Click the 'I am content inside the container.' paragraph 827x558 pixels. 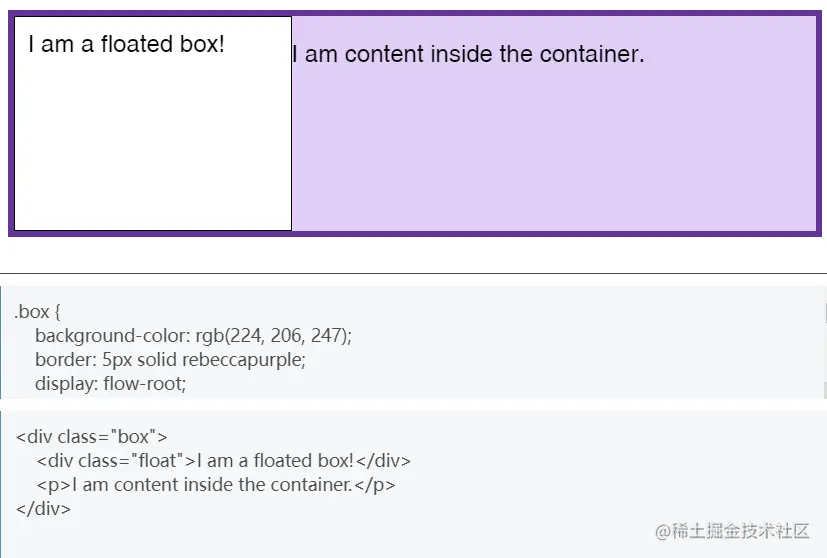[468, 54]
